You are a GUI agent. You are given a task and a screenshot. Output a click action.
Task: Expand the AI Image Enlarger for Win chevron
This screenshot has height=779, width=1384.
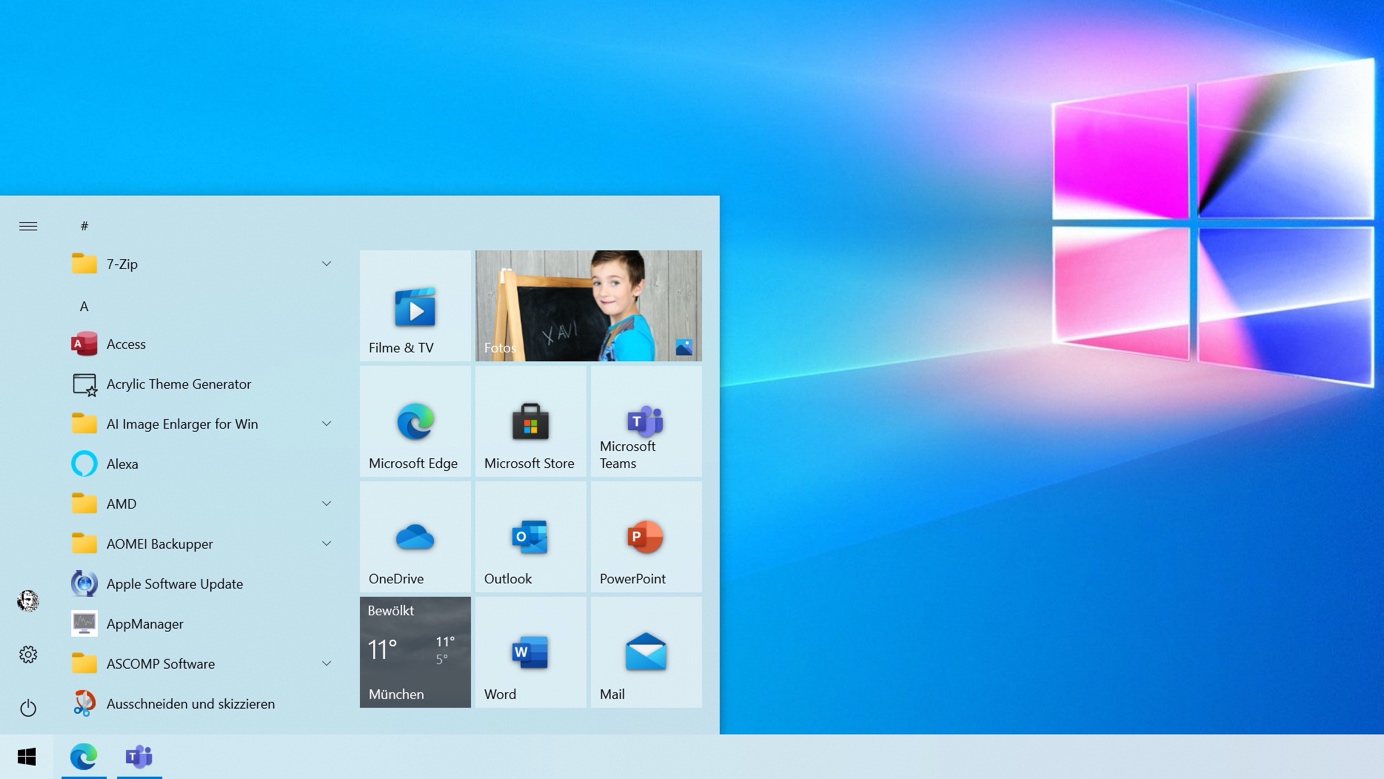point(326,424)
